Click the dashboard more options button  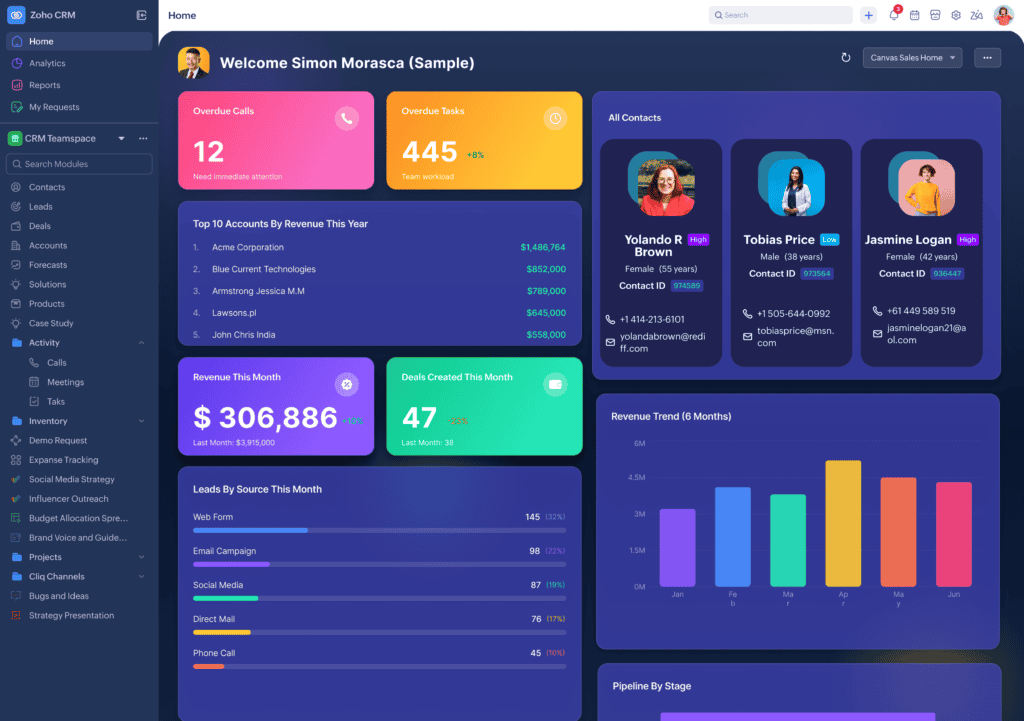(x=987, y=58)
